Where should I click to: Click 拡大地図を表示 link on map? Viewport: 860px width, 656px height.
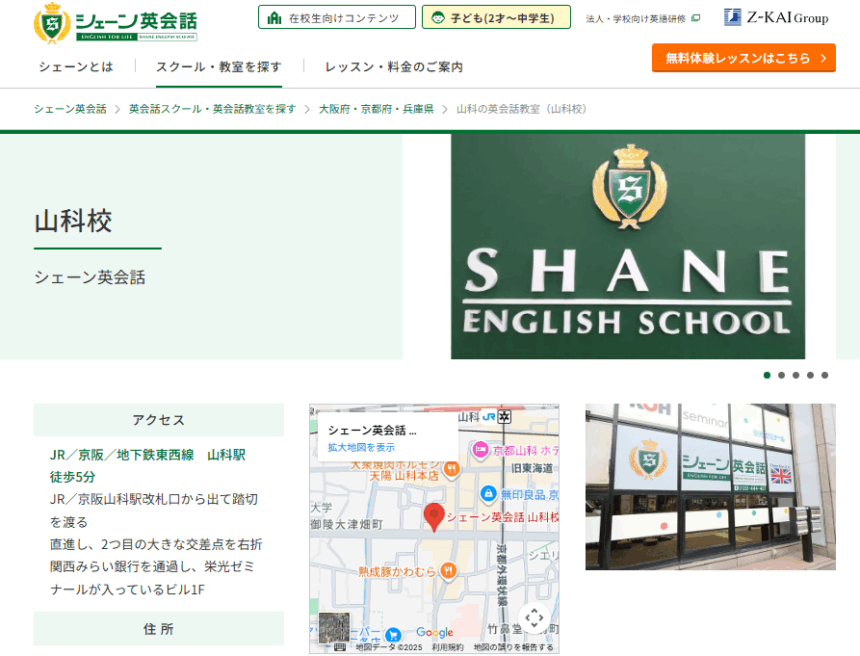coord(361,447)
